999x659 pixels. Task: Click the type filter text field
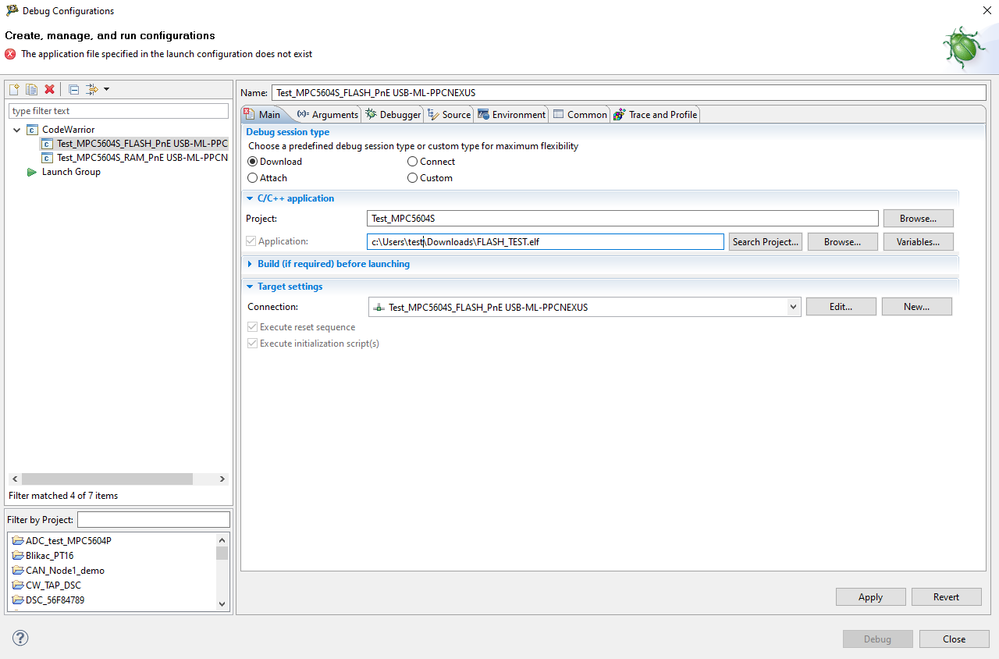pos(119,111)
